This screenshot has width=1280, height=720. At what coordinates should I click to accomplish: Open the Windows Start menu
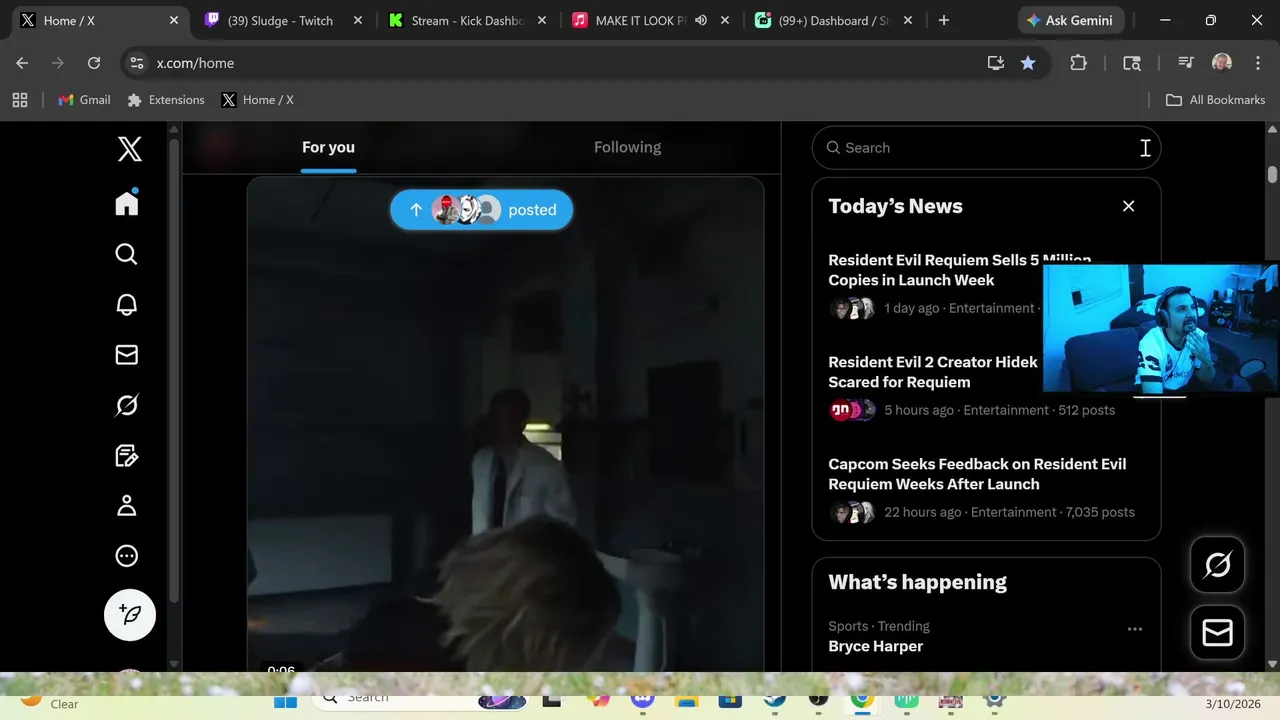click(285, 701)
